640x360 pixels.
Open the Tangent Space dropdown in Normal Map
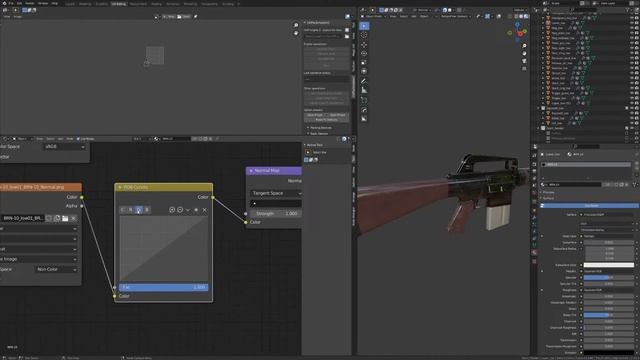[x=276, y=193]
